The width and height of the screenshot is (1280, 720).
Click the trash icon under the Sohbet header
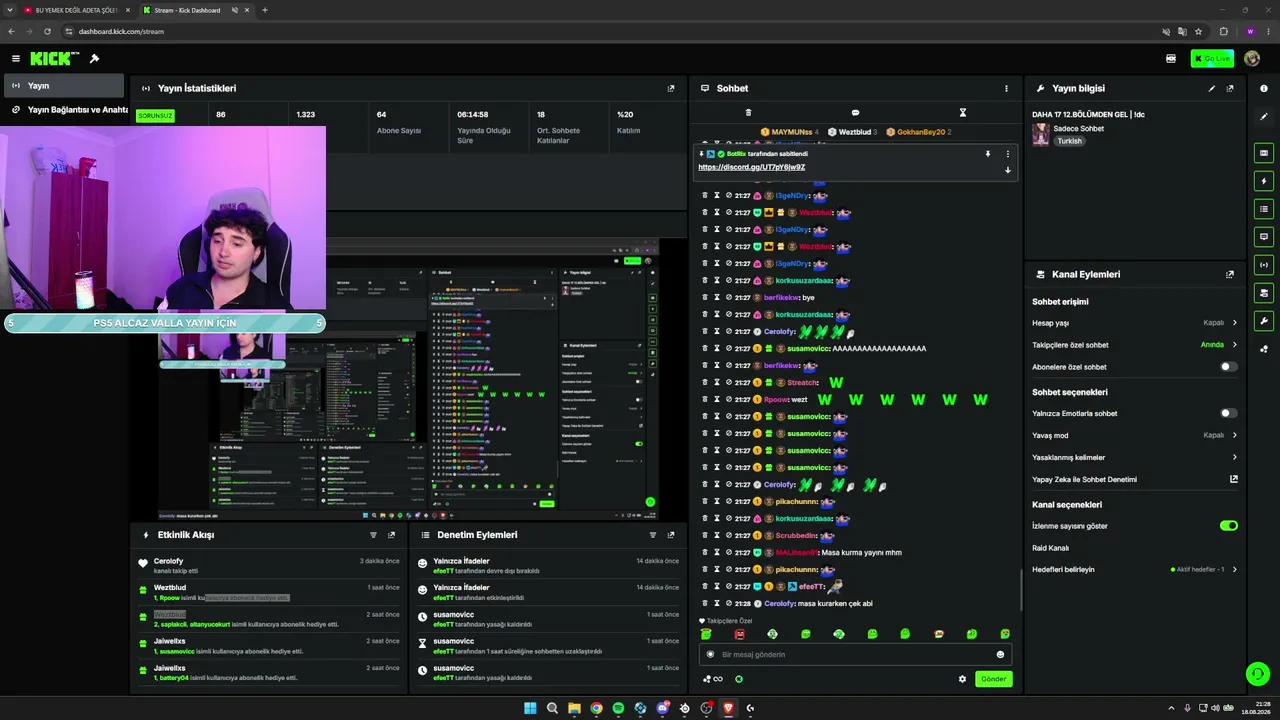click(x=748, y=113)
